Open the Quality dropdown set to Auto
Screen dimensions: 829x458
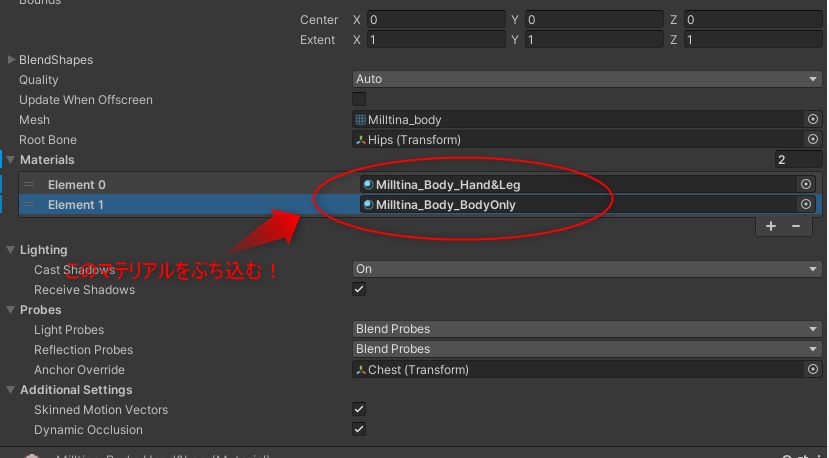click(x=587, y=79)
